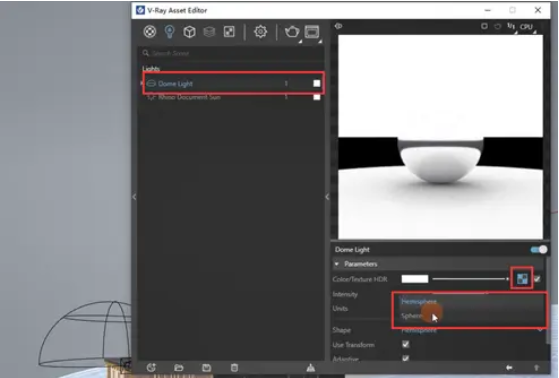This screenshot has width=559, height=378.
Task: Minimize the V-Ray Asset Editor window
Action: click(x=487, y=10)
